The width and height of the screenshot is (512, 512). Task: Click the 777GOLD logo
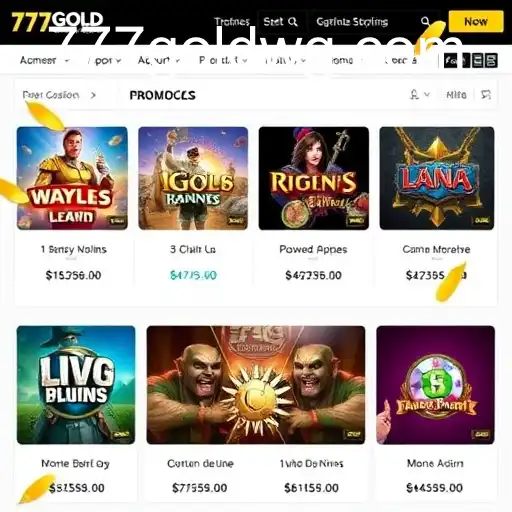point(57,21)
